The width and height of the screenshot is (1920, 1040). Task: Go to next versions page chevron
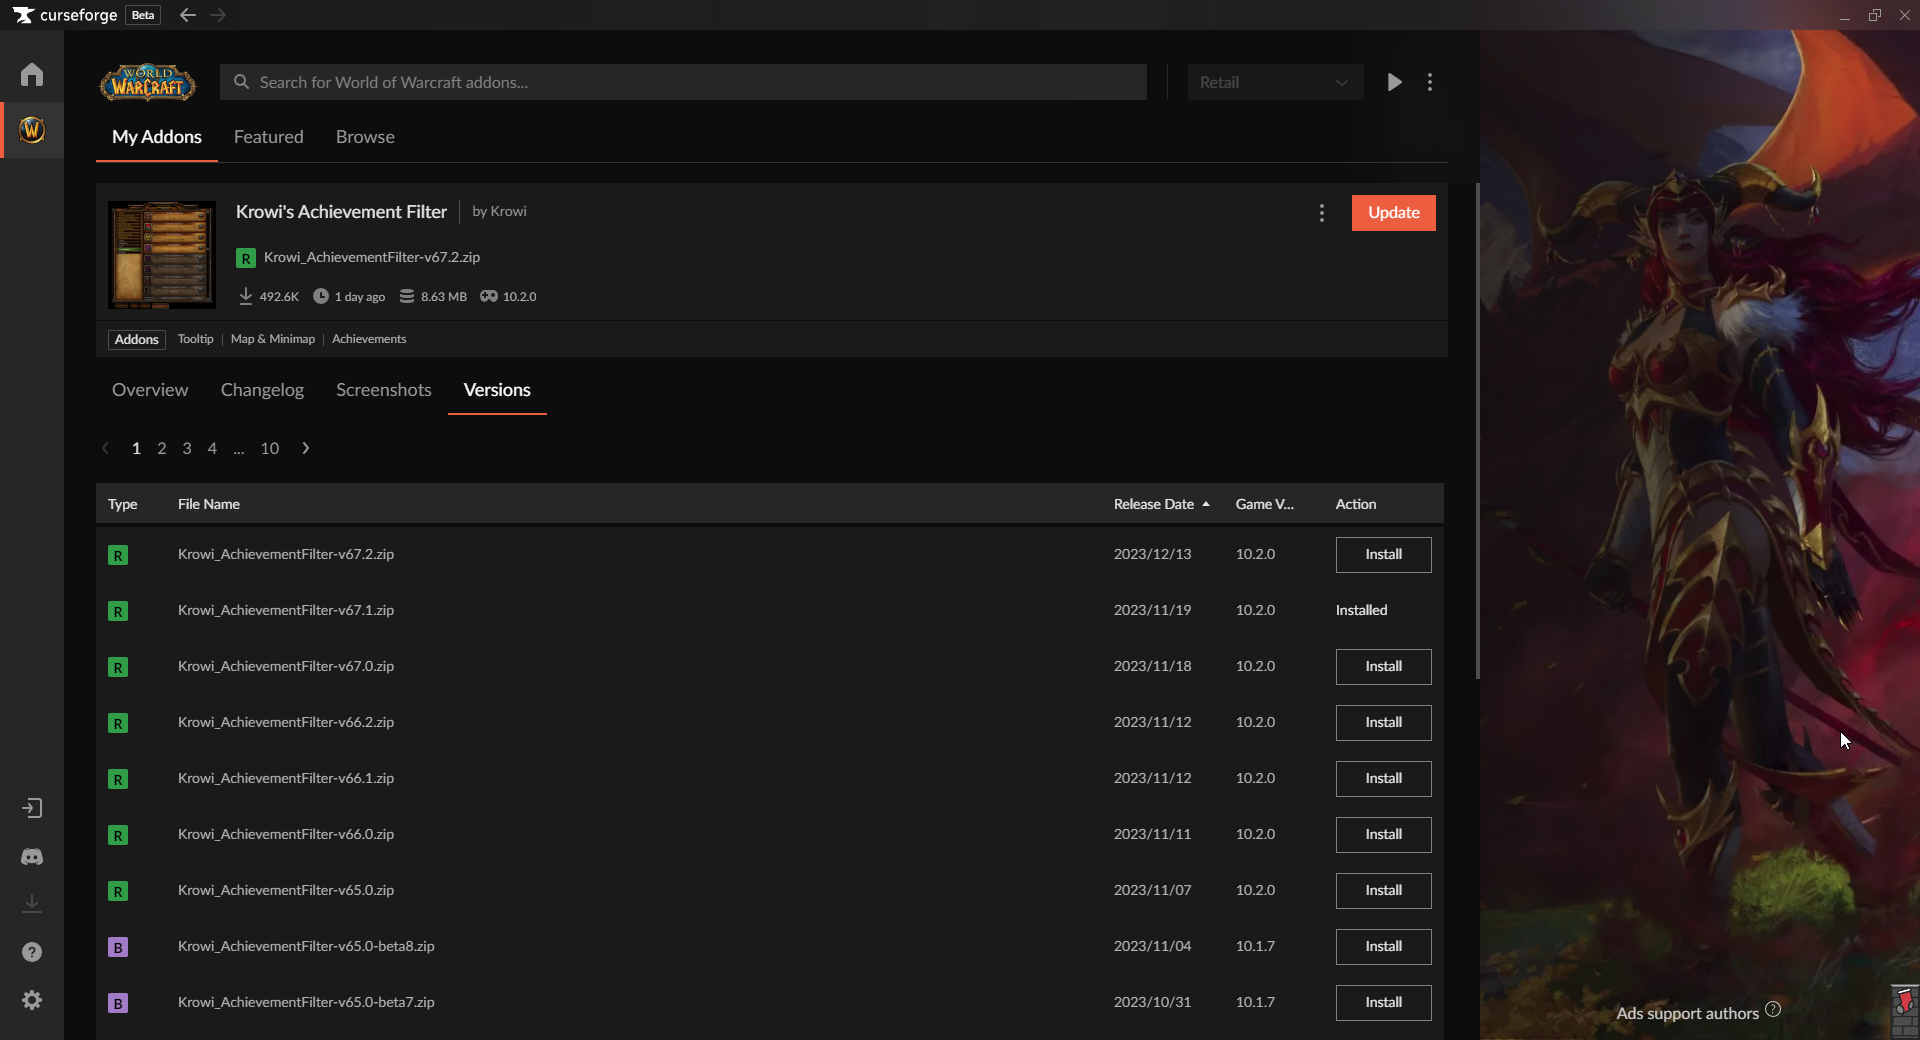[306, 448]
